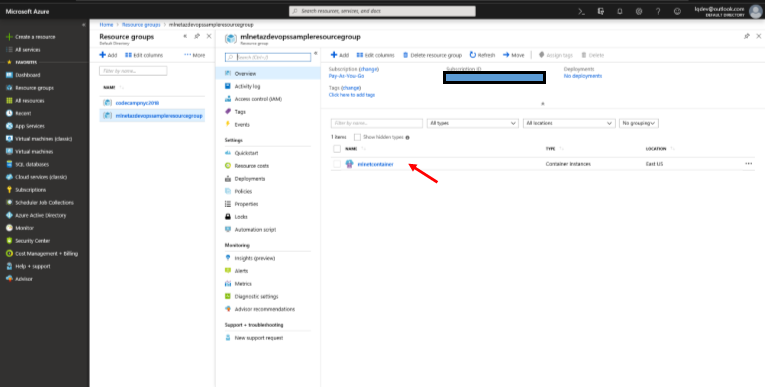The height and width of the screenshot is (387, 765).
Task: Open the All locations dropdown
Action: click(569, 123)
